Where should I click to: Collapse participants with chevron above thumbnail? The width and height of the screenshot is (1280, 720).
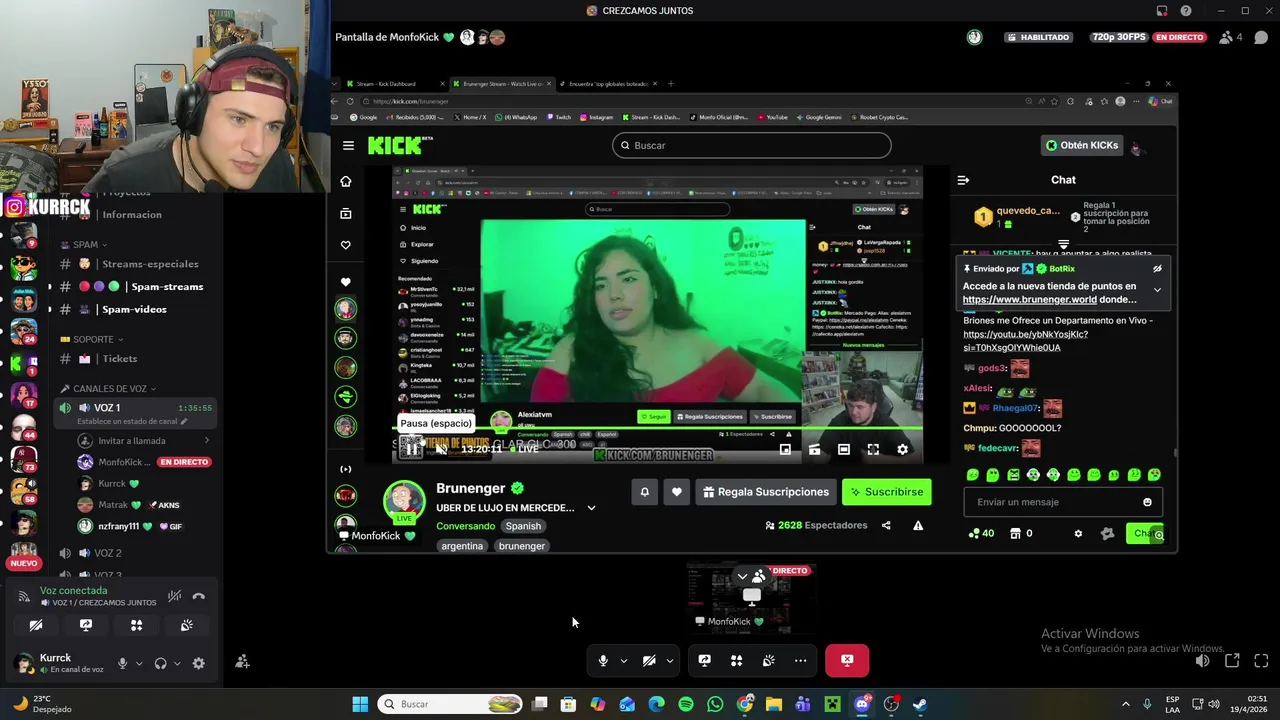pyautogui.click(x=742, y=576)
